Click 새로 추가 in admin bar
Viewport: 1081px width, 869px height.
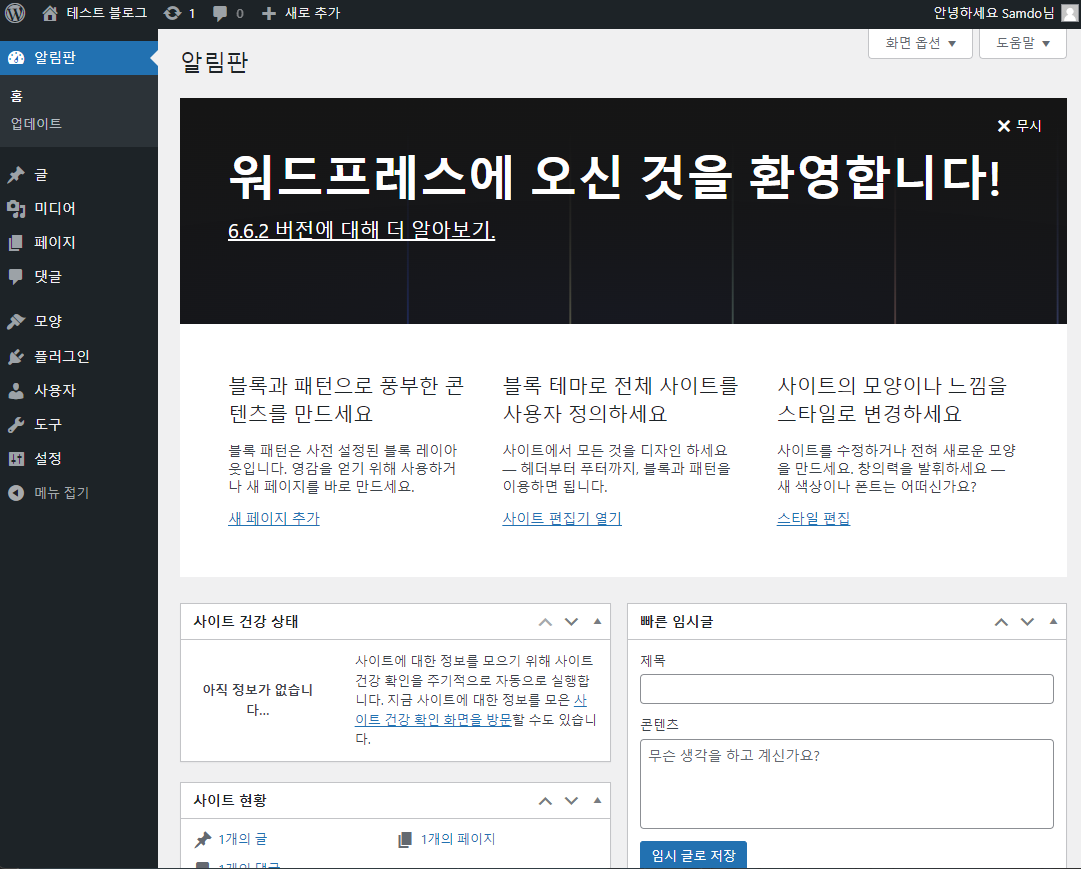click(x=312, y=13)
